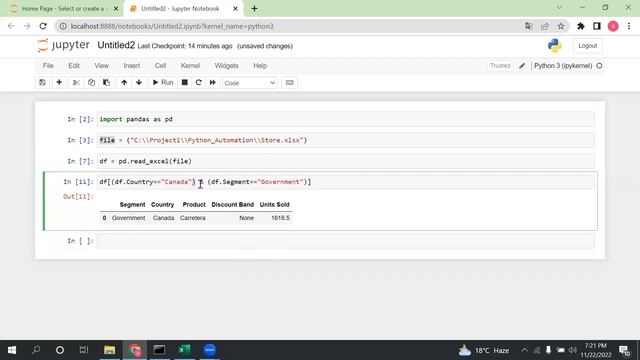Viewport: 640px width, 360px height.
Task: Click the Units Sold value 1618.5
Action: click(280, 218)
